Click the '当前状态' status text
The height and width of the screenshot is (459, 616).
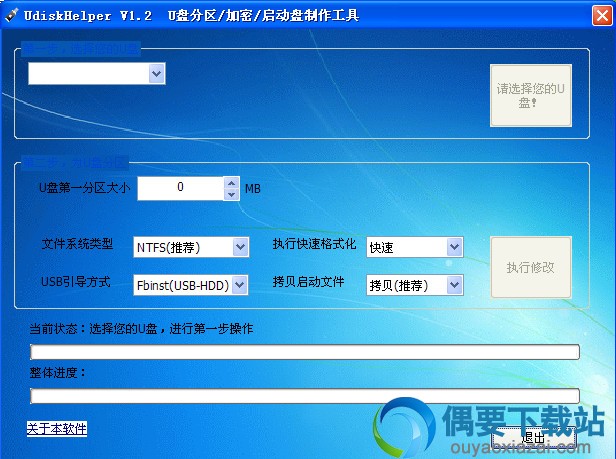pyautogui.click(x=141, y=329)
